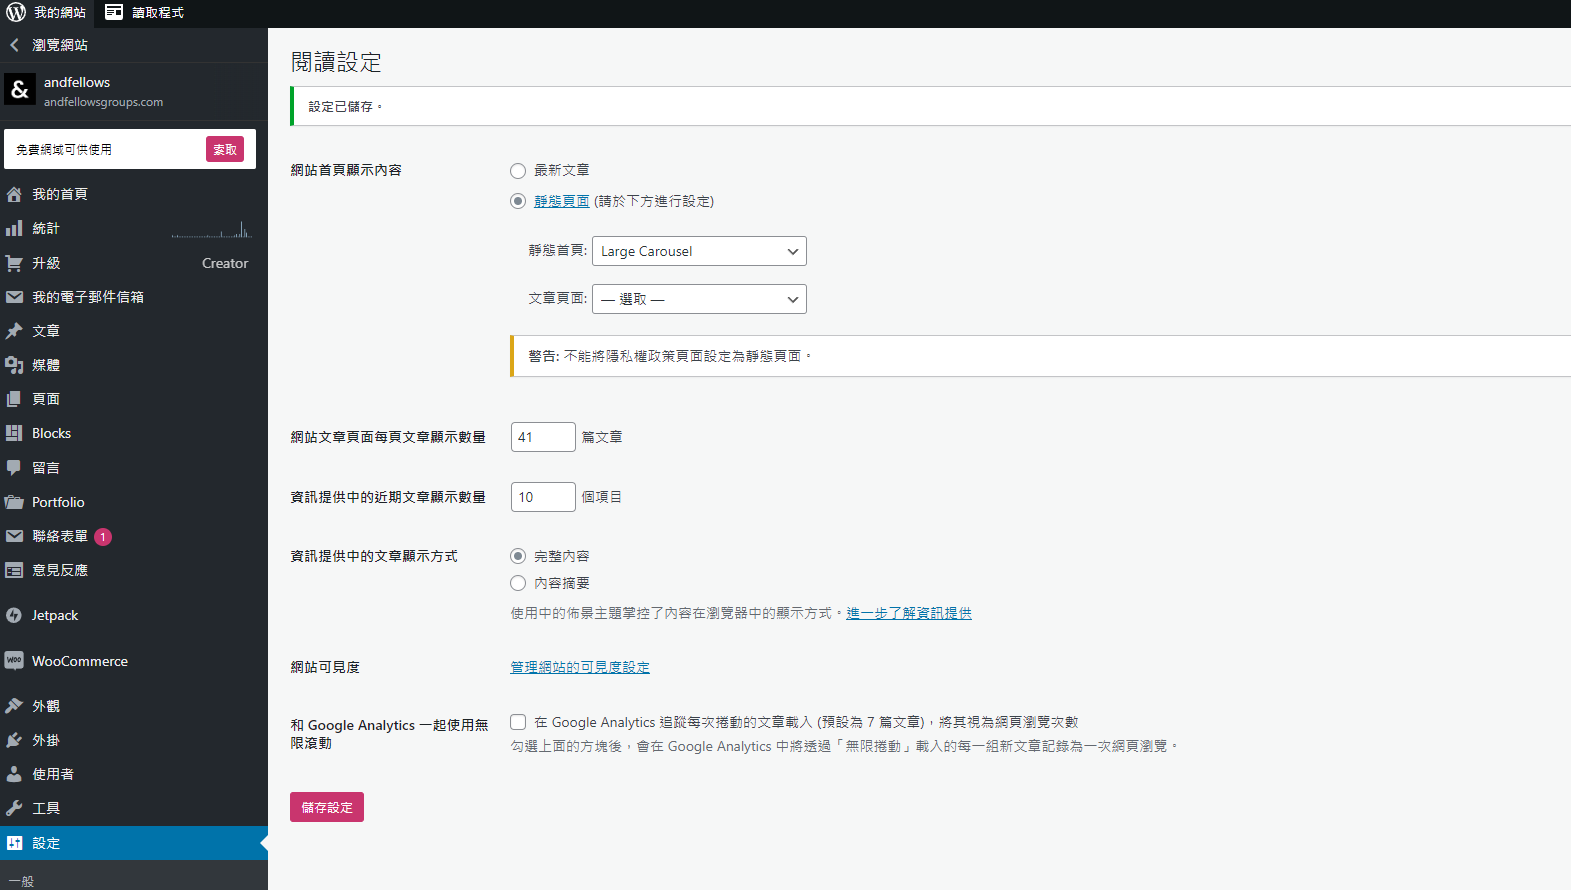Open the 工具 wrench icon

tap(14, 808)
